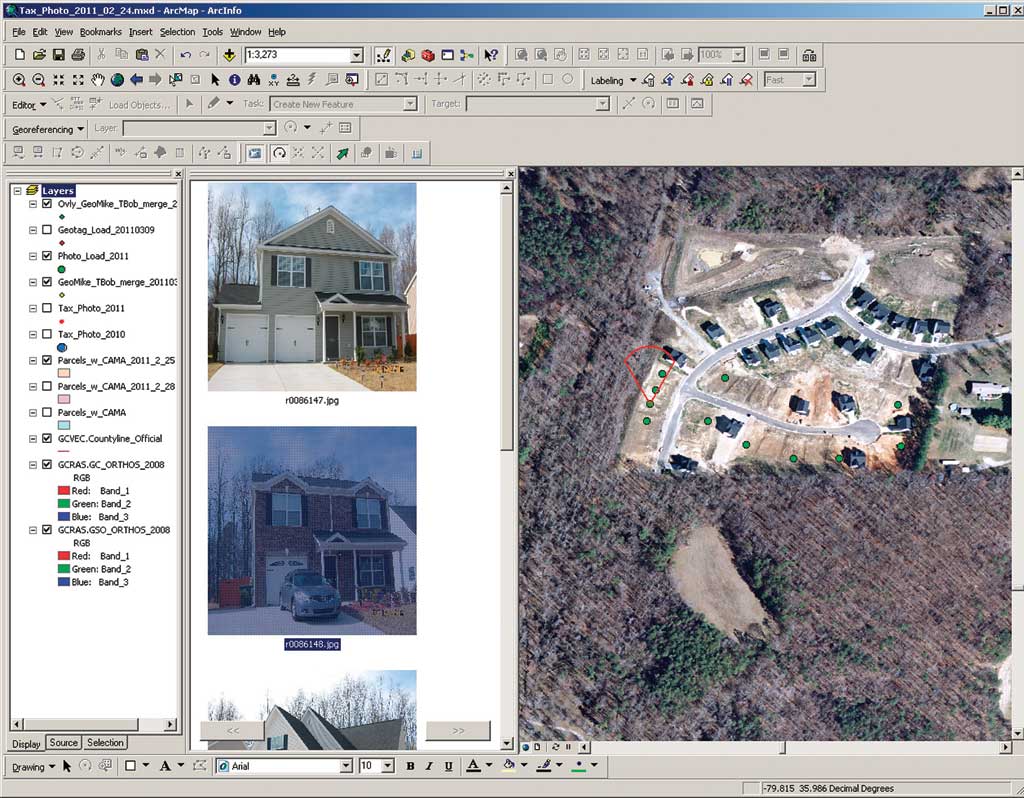The height and width of the screenshot is (798, 1024).
Task: Click the Cut scissors icon
Action: pyautogui.click(x=102, y=55)
